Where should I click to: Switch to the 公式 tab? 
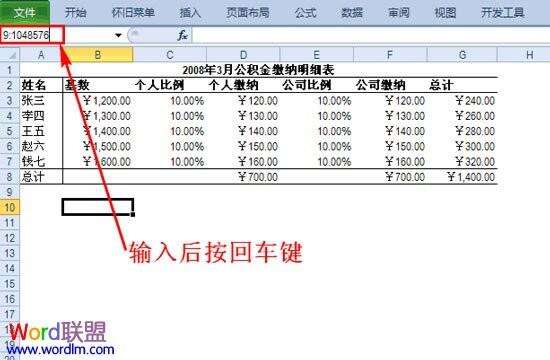click(305, 13)
